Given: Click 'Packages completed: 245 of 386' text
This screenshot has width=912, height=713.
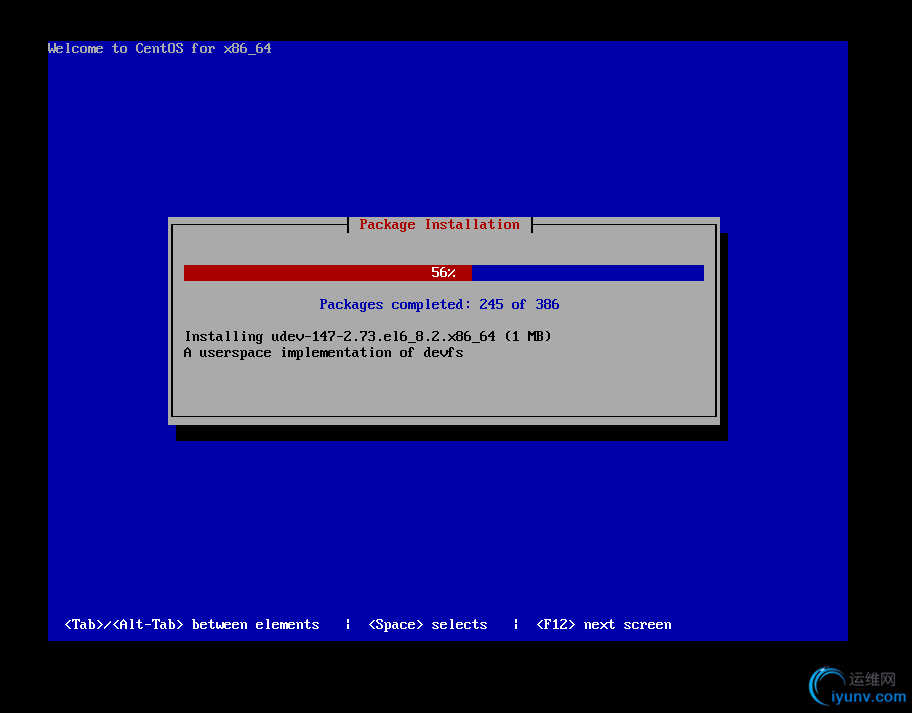Looking at the screenshot, I should pos(439,304).
